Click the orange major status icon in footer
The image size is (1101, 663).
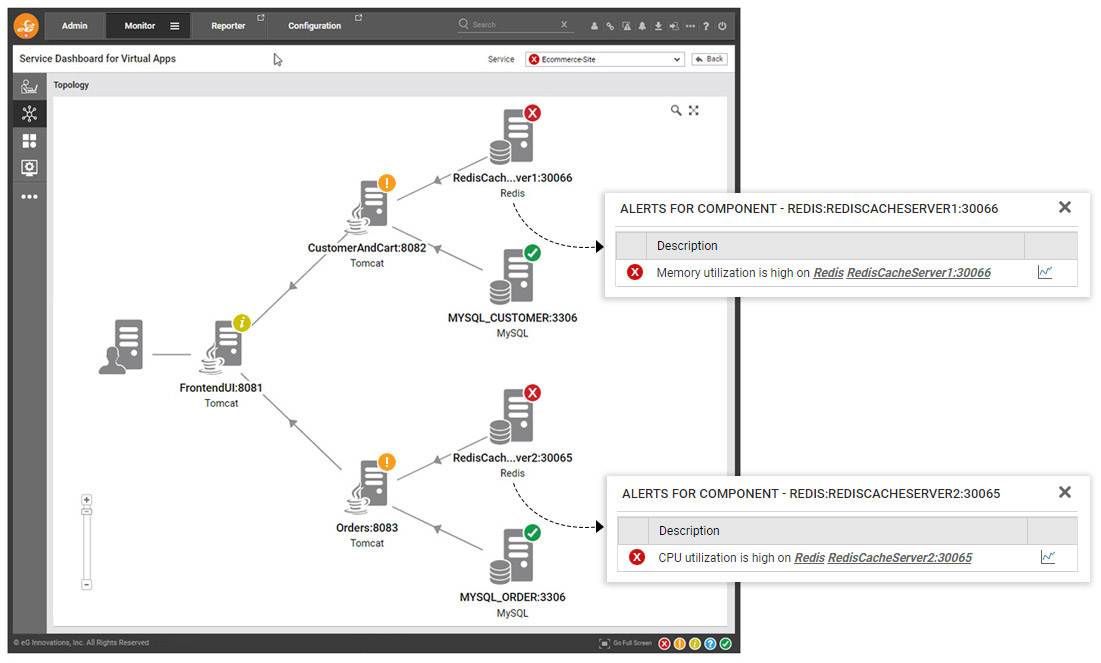680,643
